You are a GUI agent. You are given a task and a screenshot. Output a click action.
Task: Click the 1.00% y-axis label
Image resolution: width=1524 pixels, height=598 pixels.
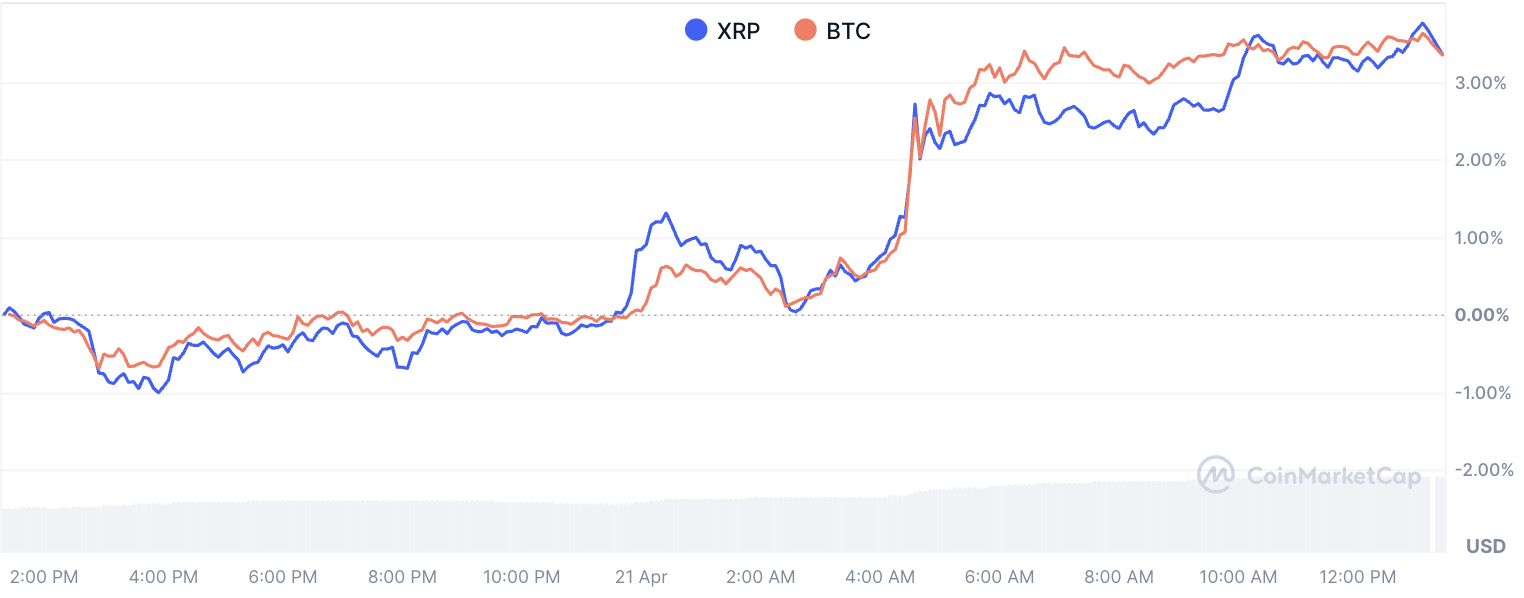click(1480, 238)
